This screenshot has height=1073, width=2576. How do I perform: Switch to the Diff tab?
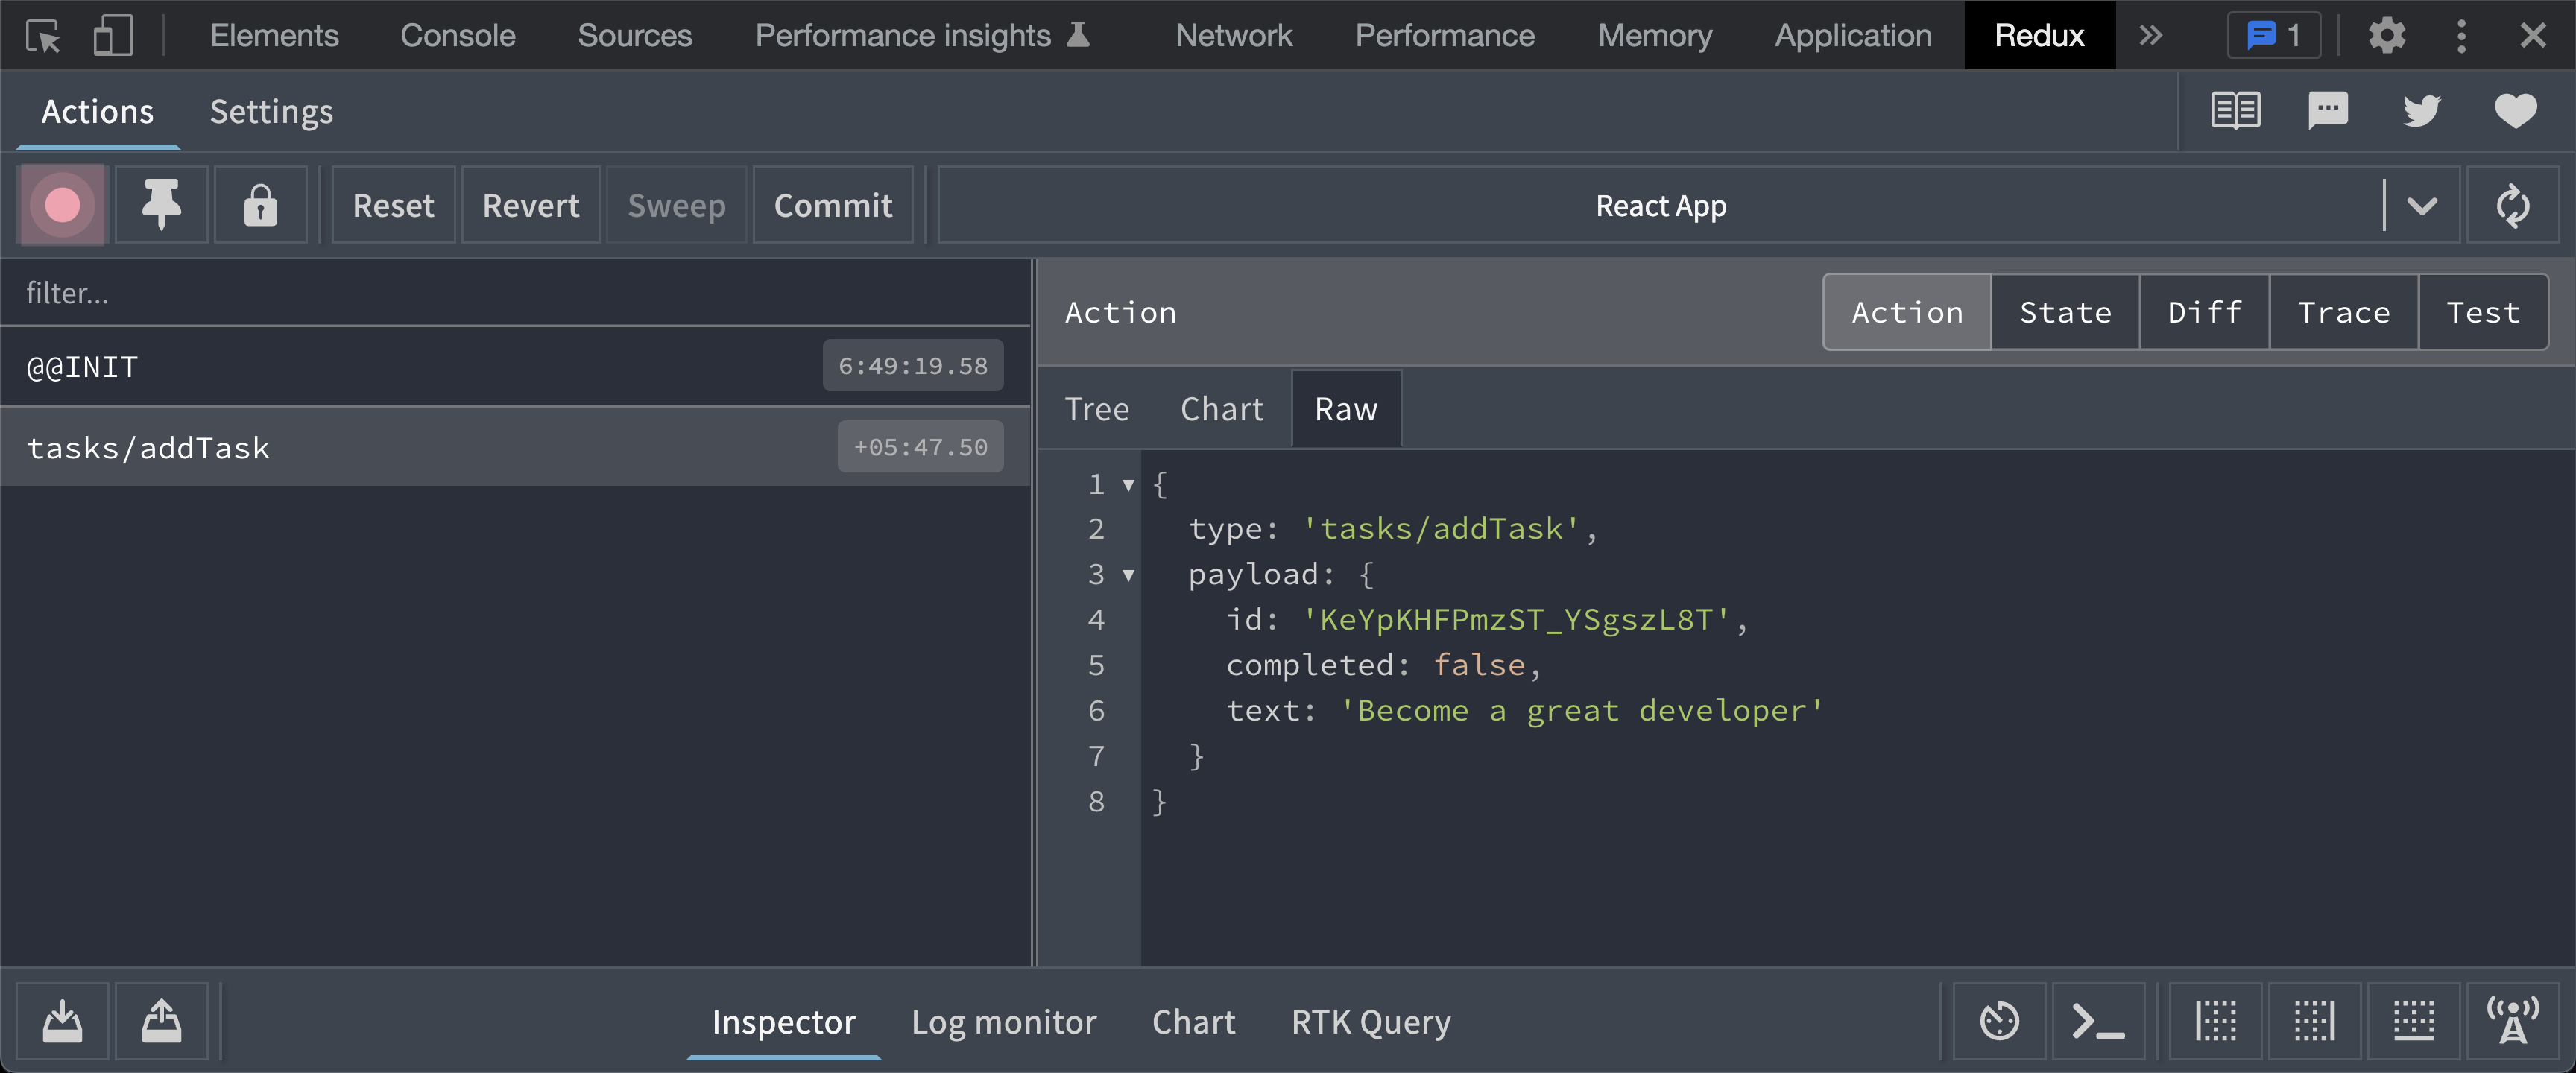click(x=2204, y=313)
